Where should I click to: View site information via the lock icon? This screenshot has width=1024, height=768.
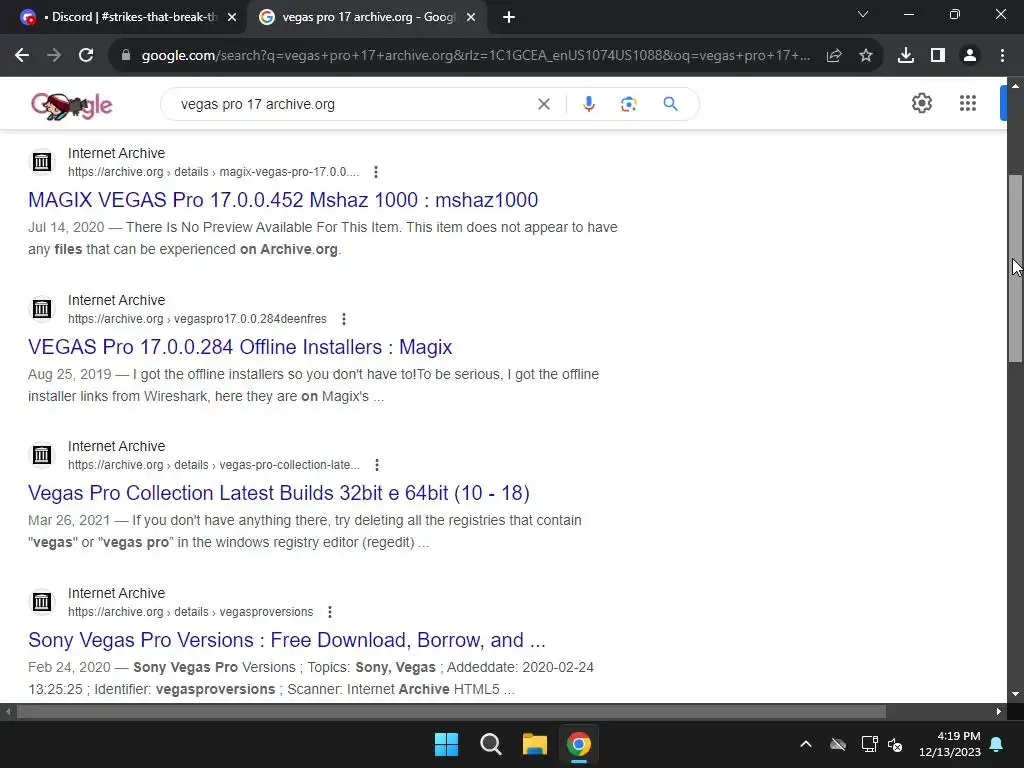126,56
